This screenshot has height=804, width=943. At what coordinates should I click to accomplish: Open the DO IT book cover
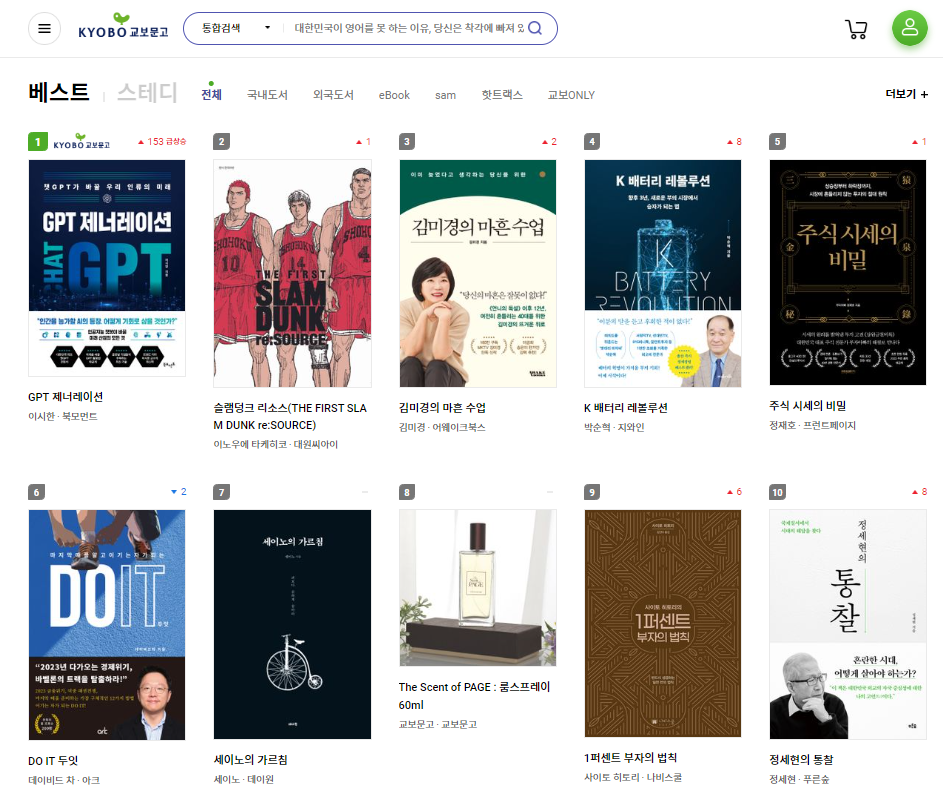(x=107, y=625)
